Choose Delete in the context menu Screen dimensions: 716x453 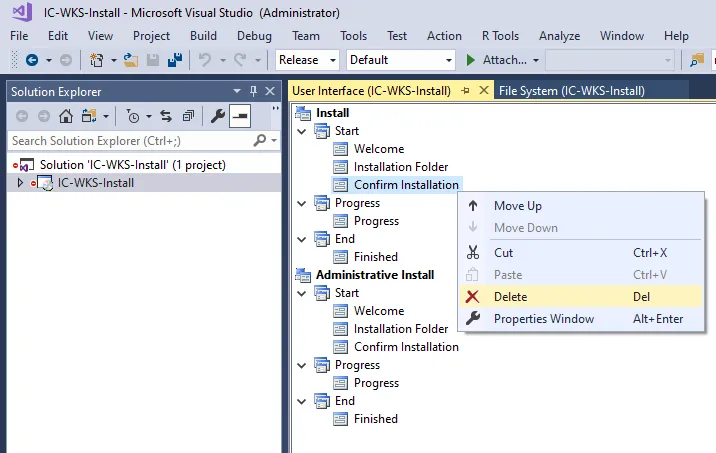[x=581, y=296]
